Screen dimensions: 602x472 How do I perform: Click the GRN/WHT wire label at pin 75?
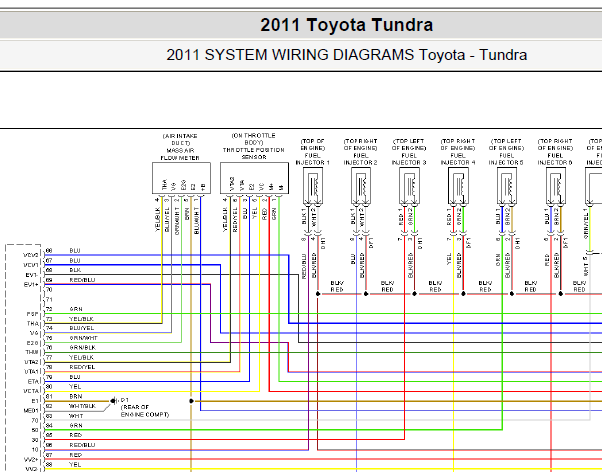pos(82,337)
